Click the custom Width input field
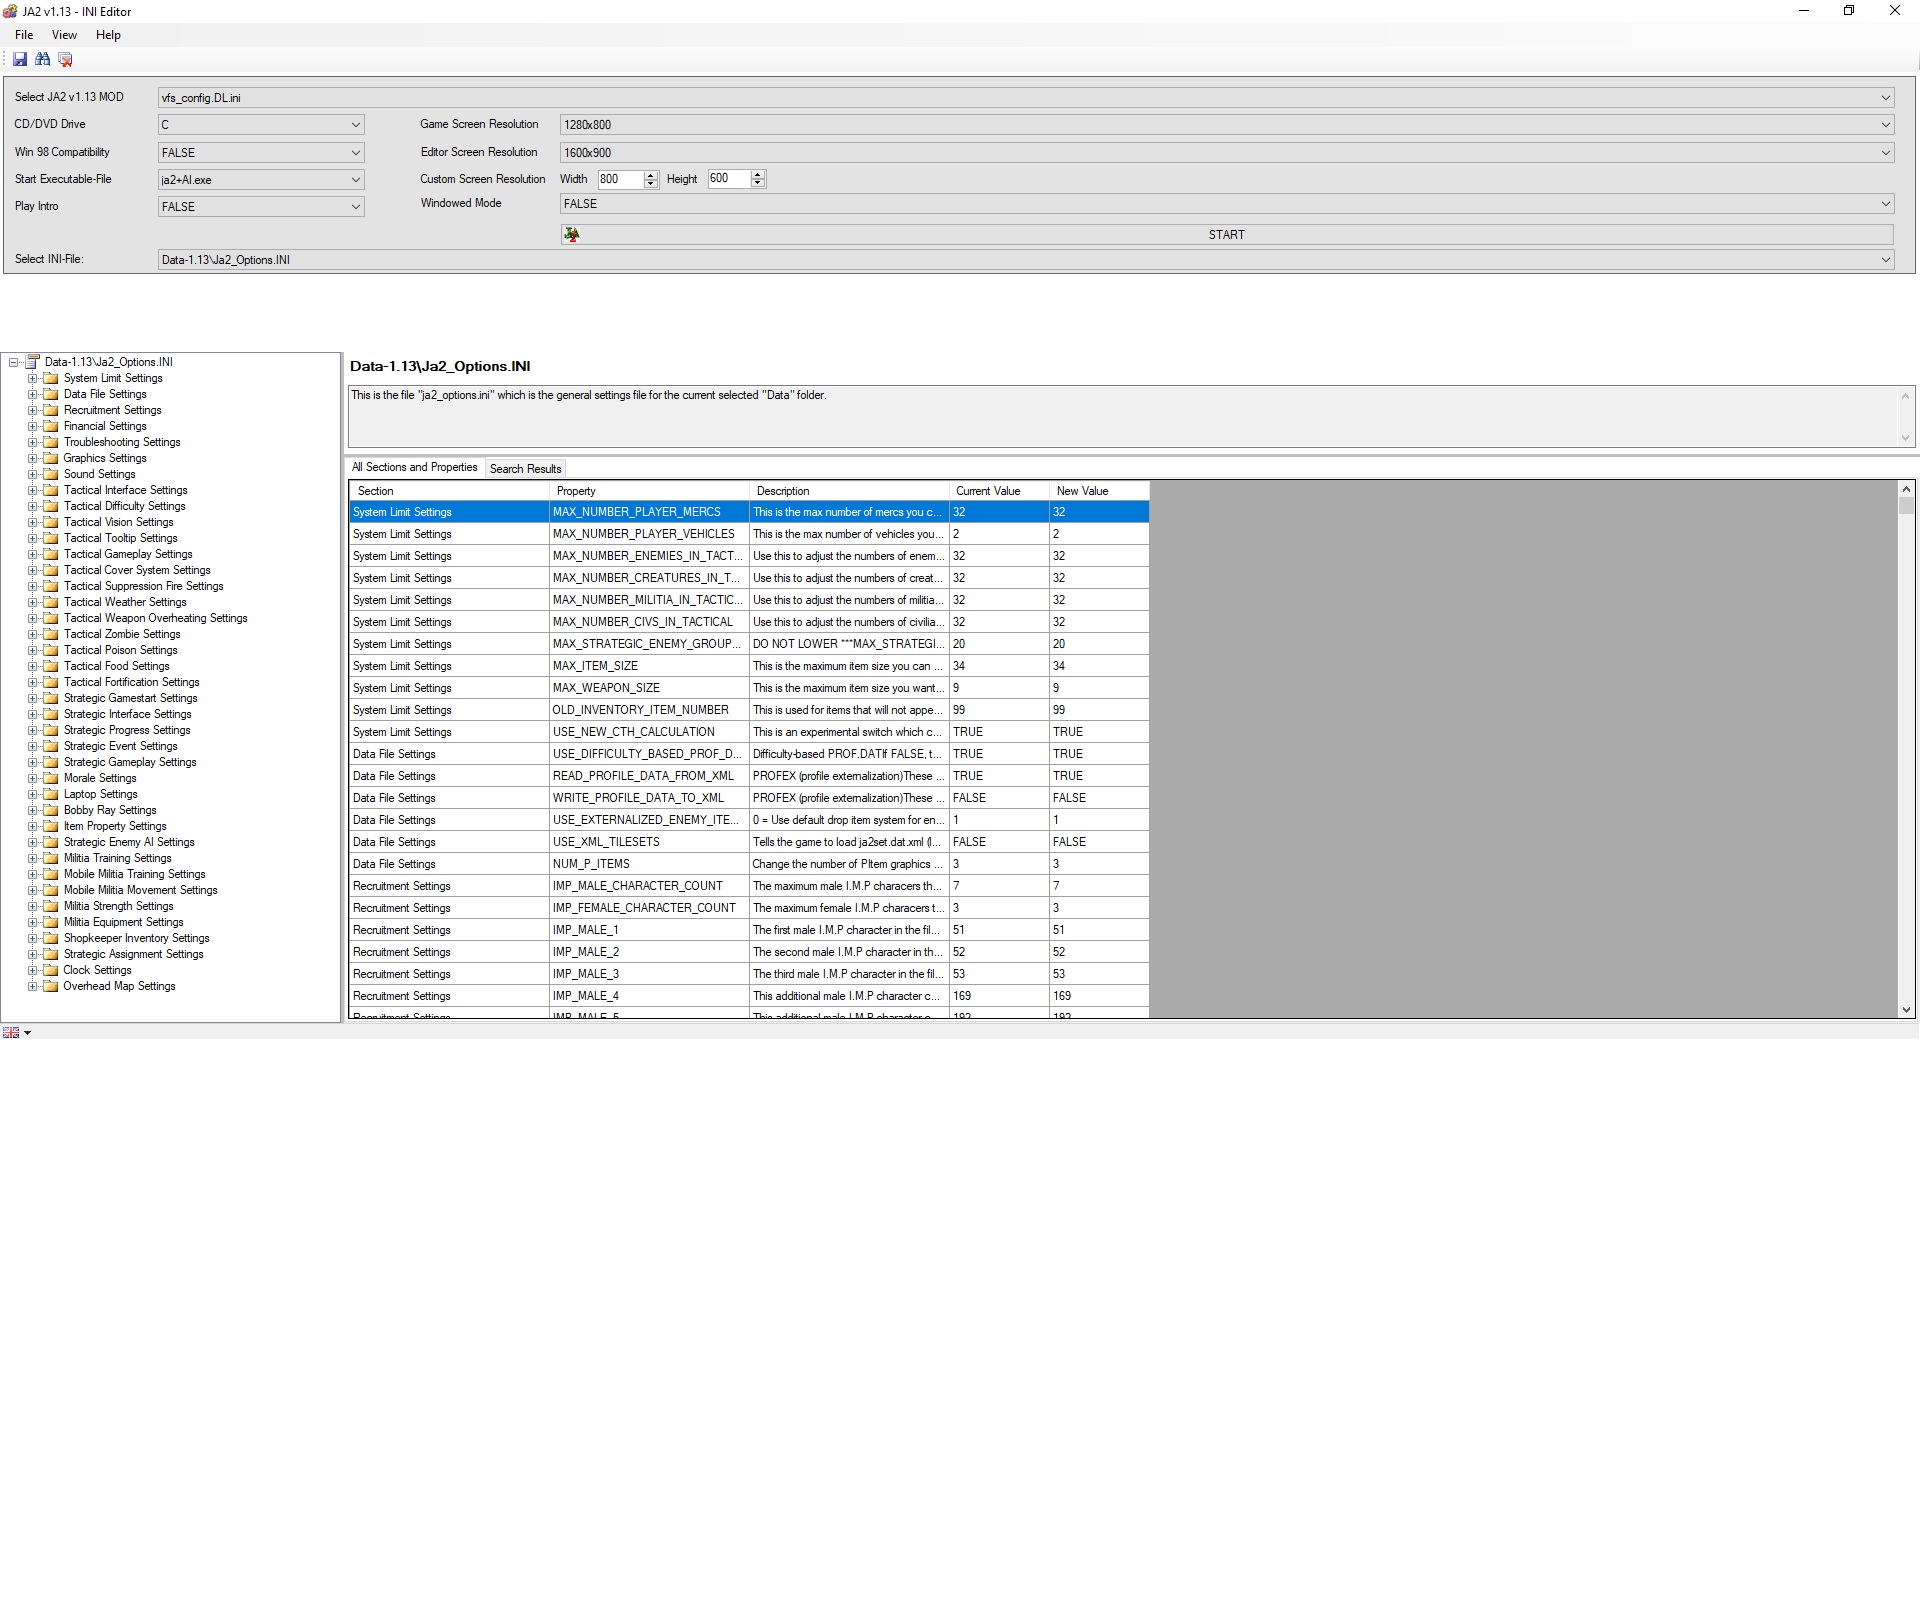Viewport: 1920px width, 1613px height. point(621,179)
